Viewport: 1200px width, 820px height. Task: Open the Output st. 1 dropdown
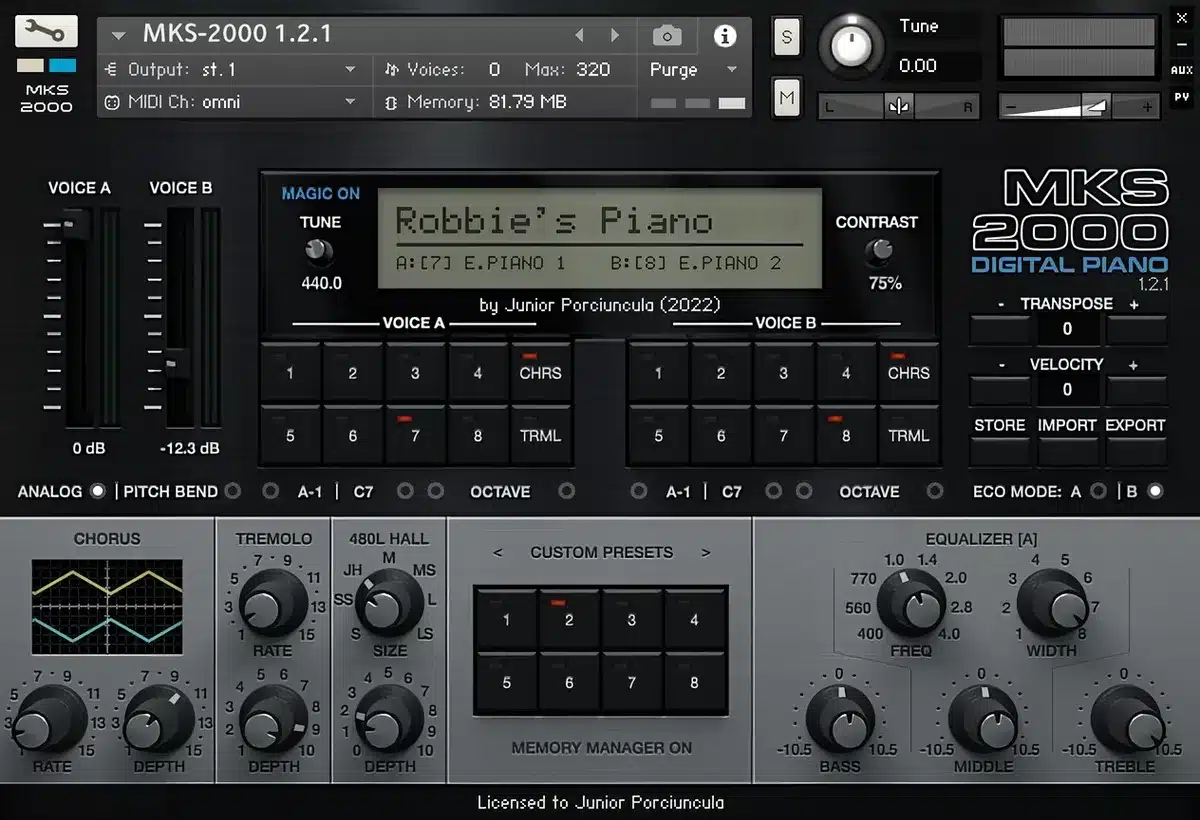tap(230, 69)
